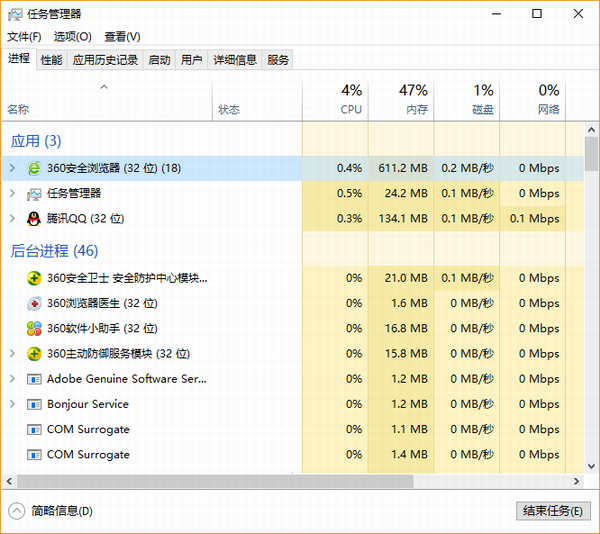Click the 360安全浏览器 browser icon

click(x=34, y=168)
